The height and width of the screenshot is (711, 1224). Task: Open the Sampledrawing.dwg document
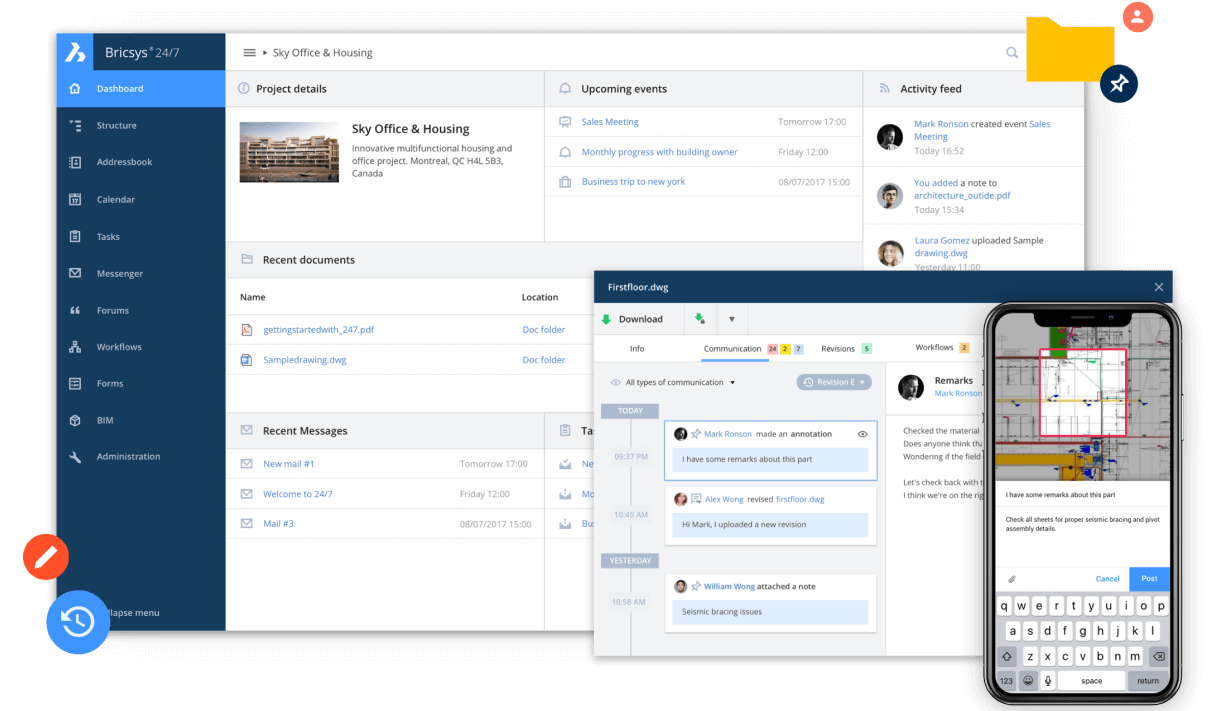305,360
